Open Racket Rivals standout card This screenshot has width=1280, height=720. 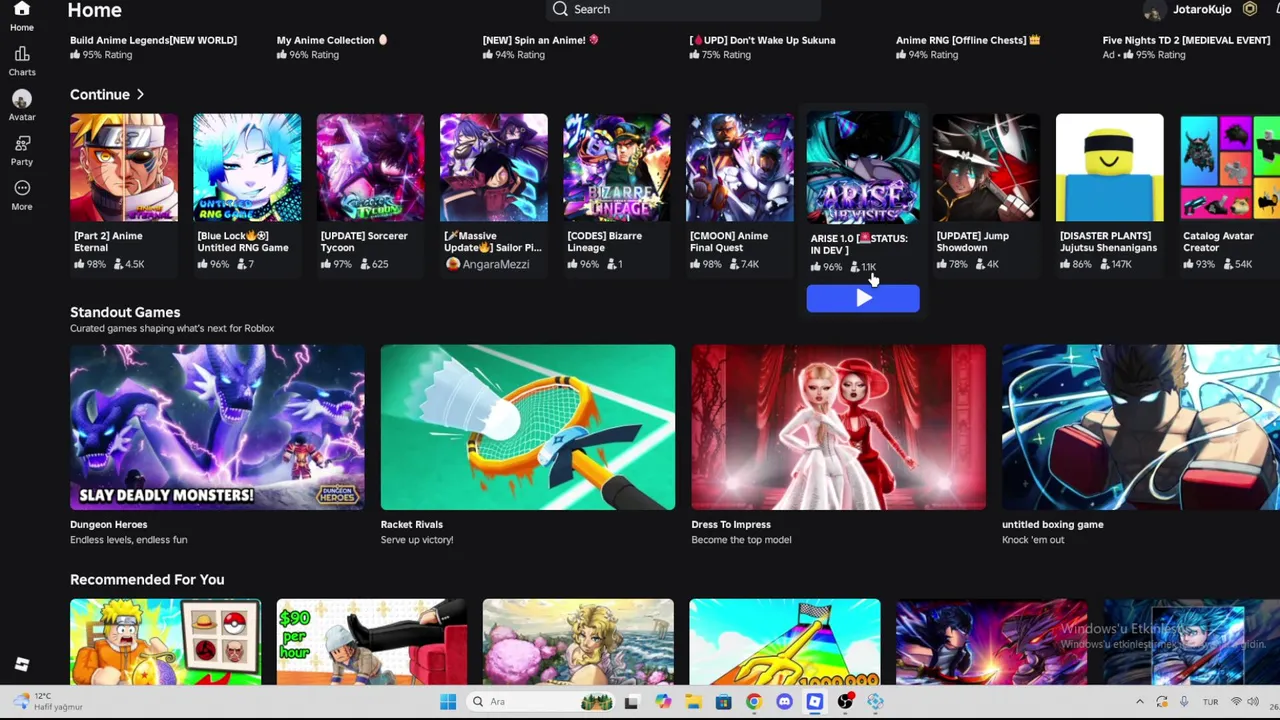click(x=528, y=427)
